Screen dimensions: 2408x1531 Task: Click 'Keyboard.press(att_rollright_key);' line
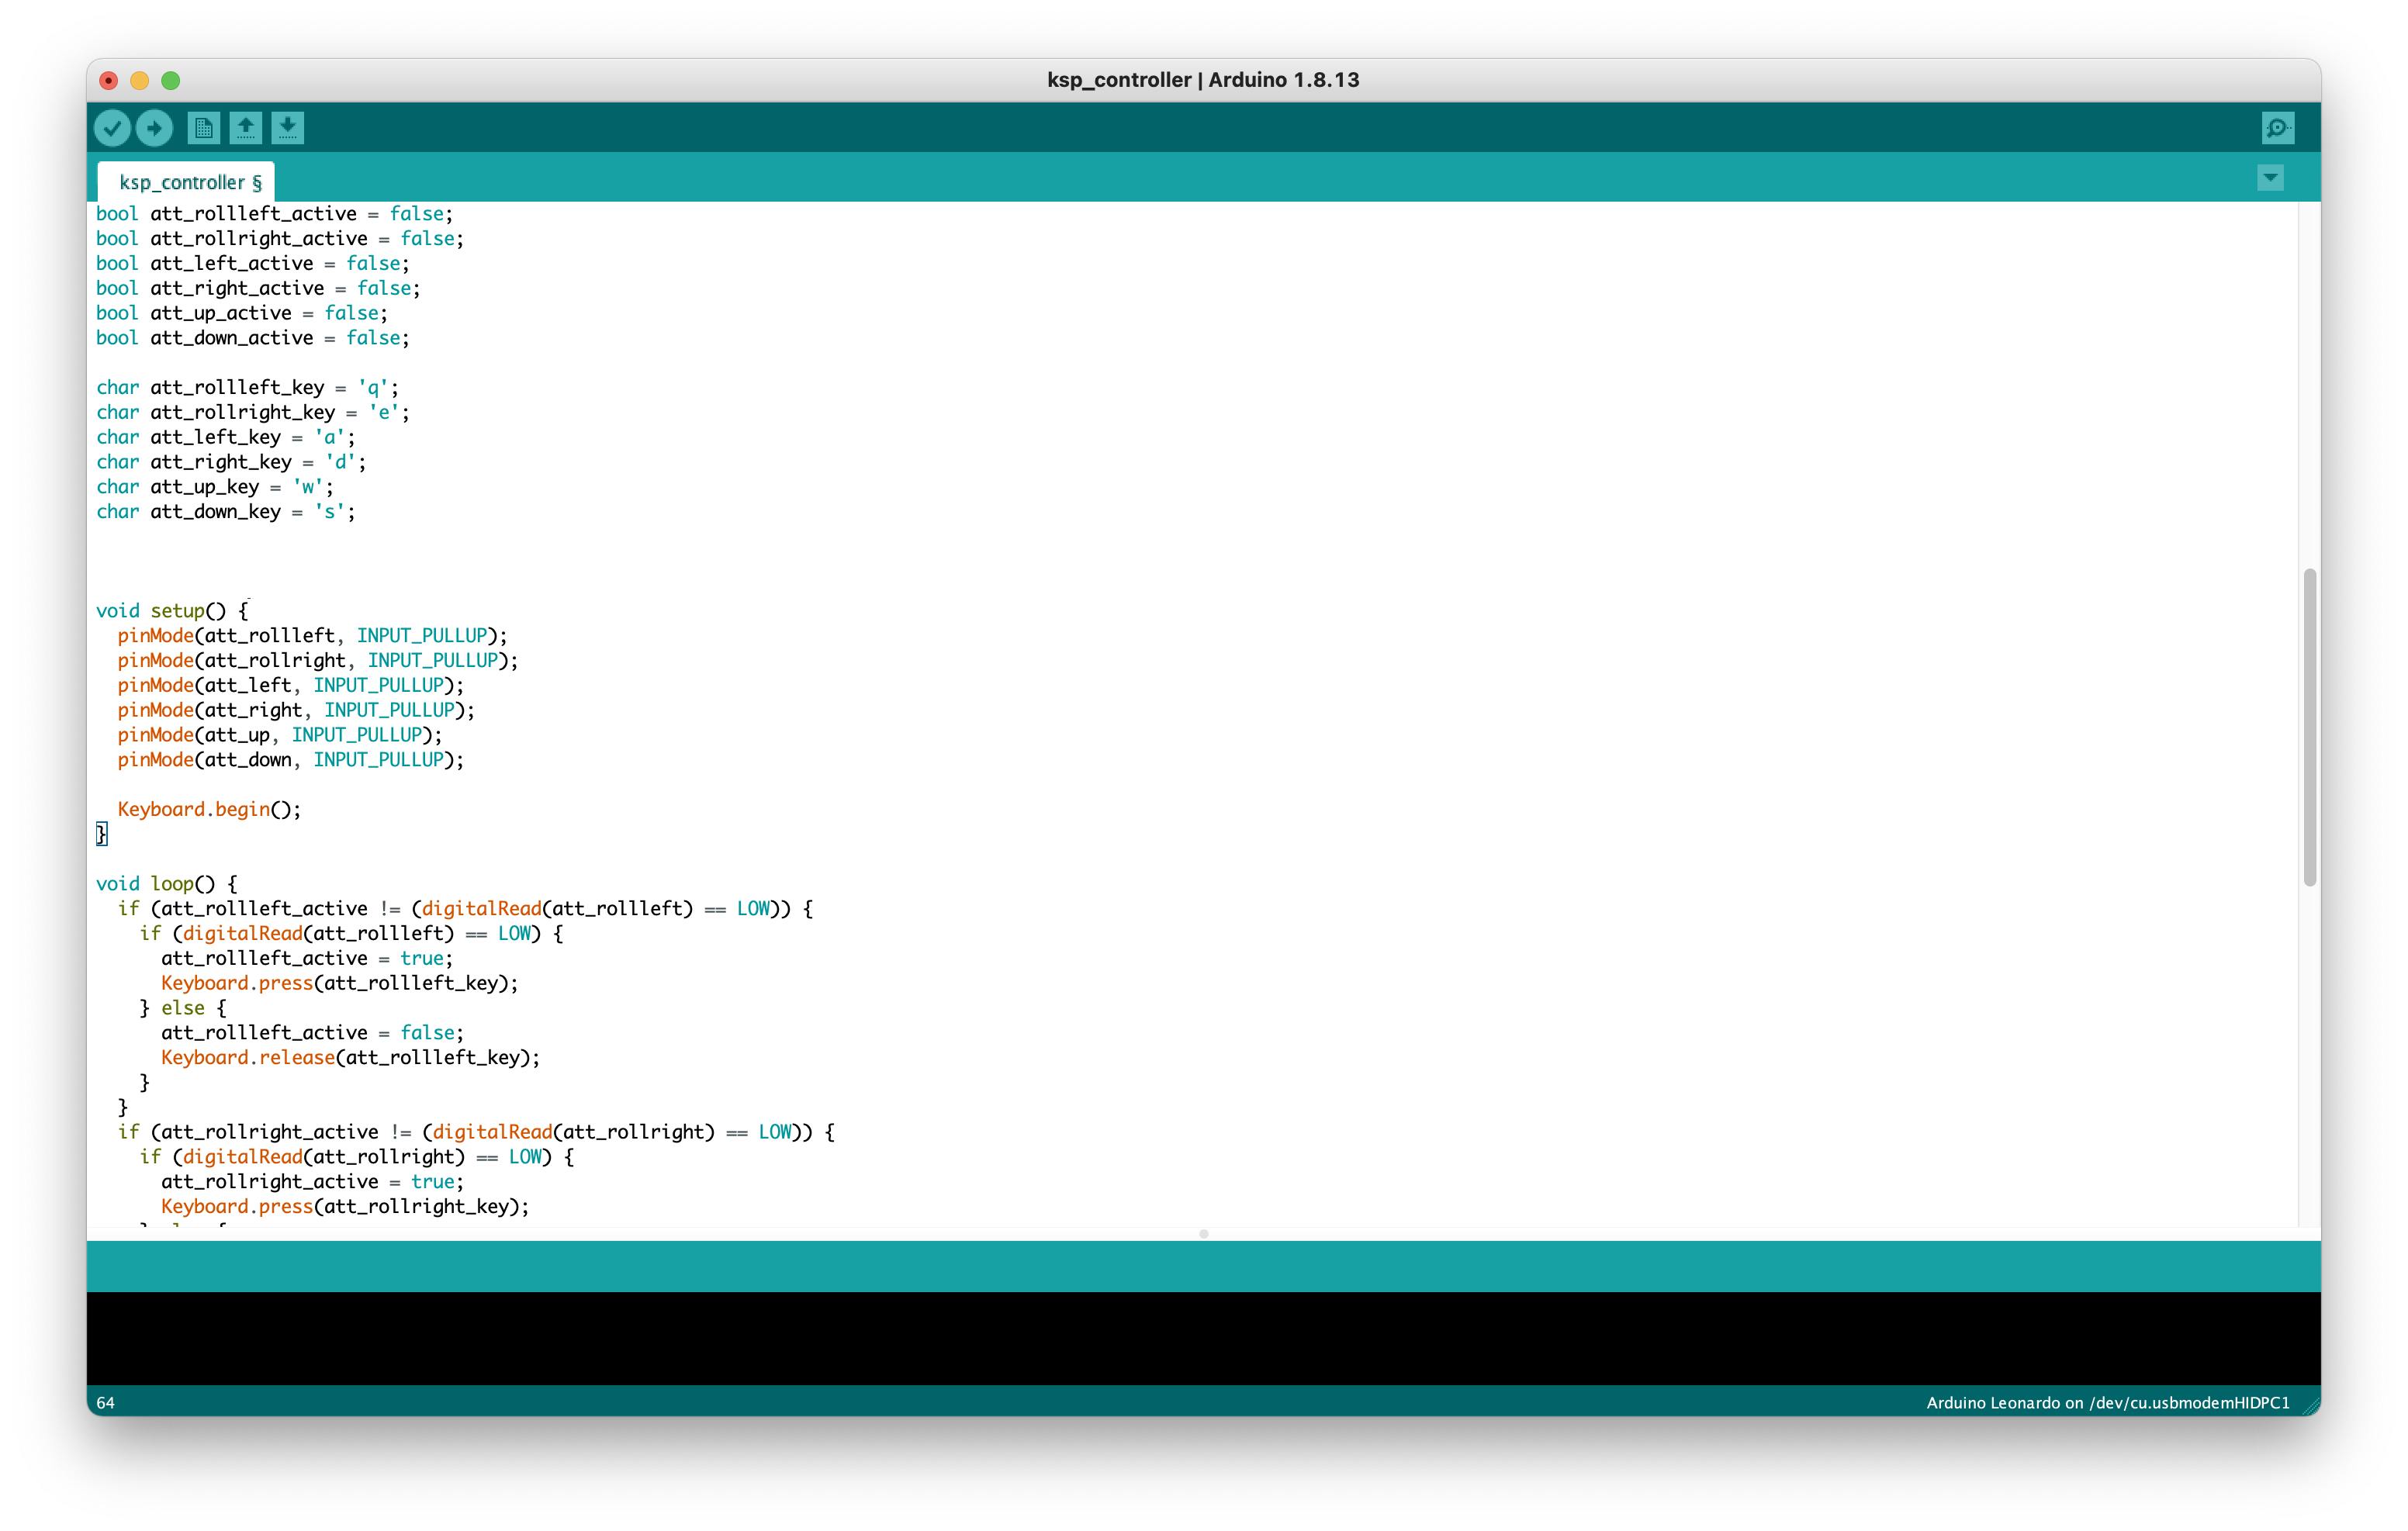[345, 1206]
